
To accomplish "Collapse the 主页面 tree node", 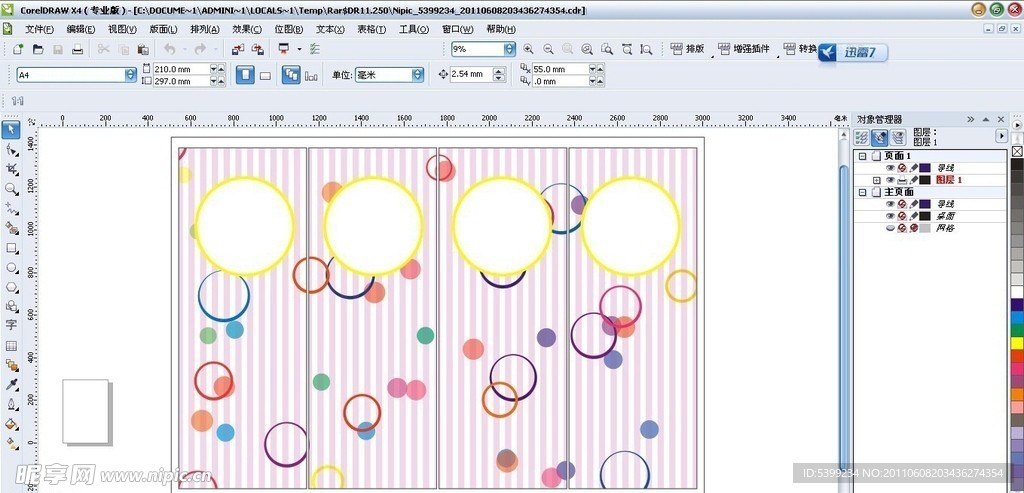I will [862, 192].
